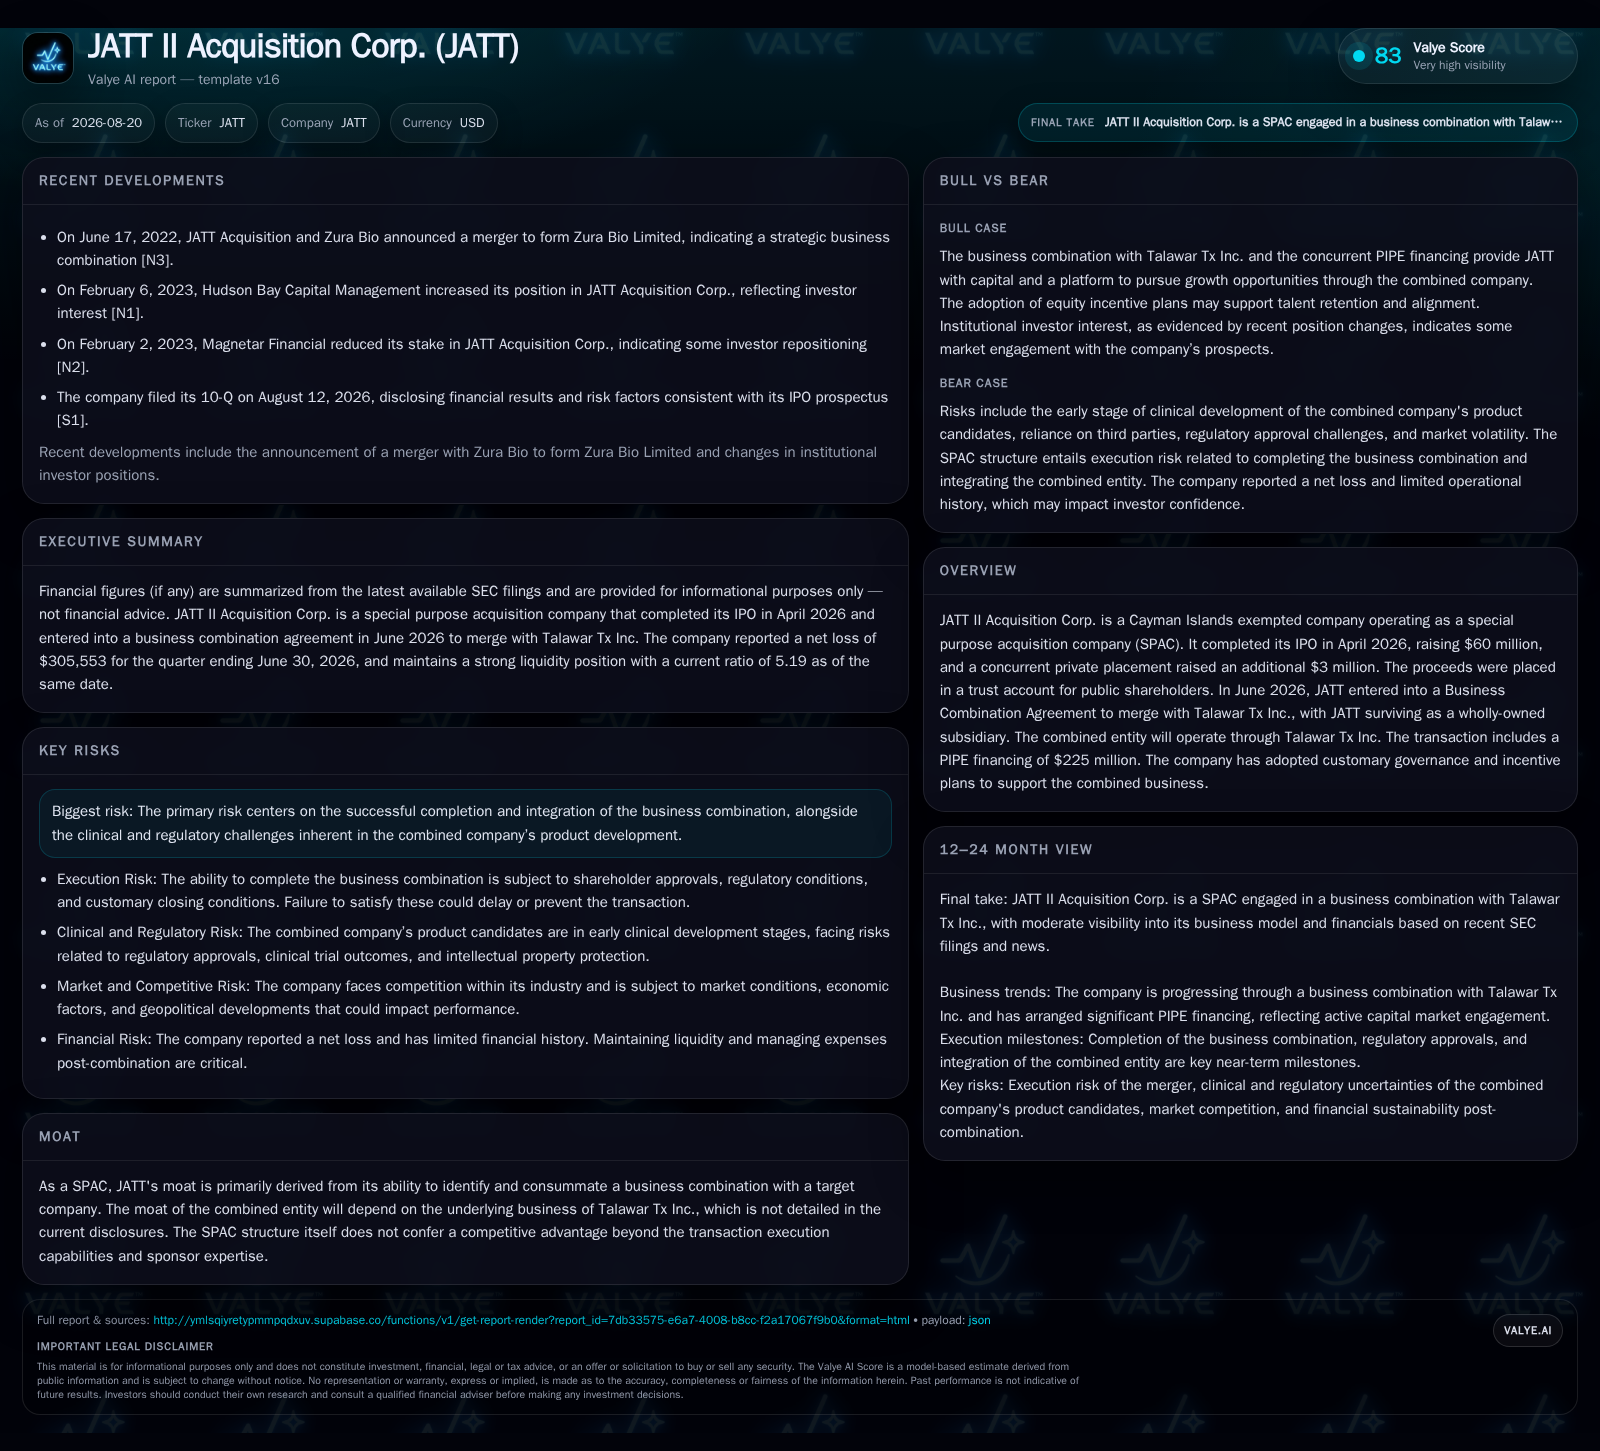Click the gray summary paragraph under Recent Developments
The image size is (1600, 1451).
pos(458,464)
